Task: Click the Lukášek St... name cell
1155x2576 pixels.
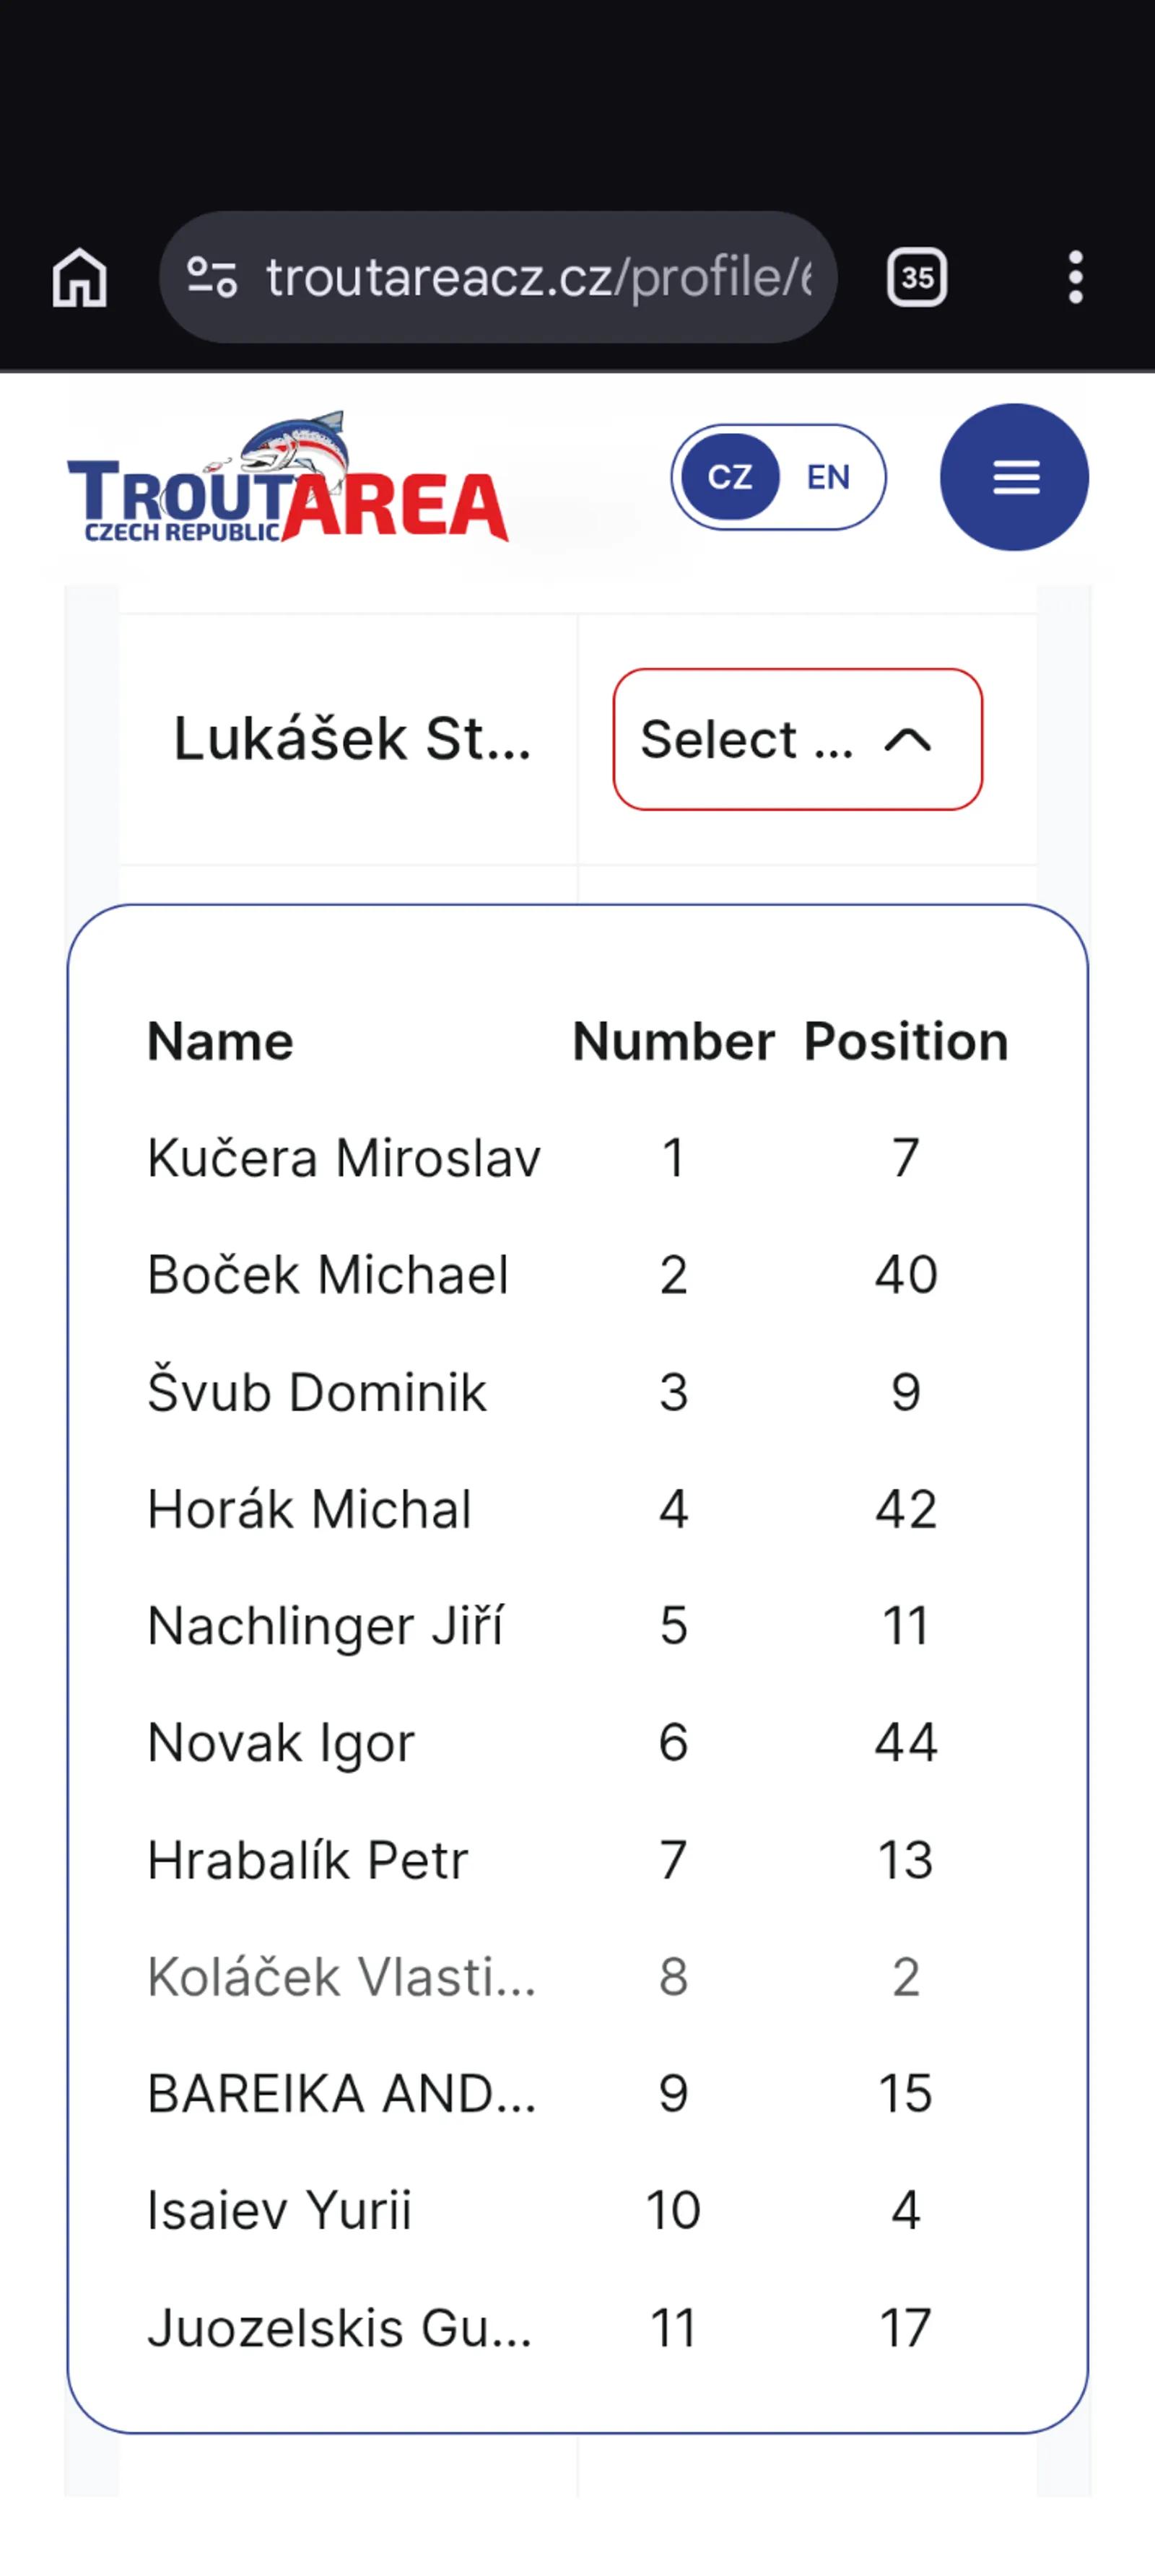Action: (x=352, y=739)
